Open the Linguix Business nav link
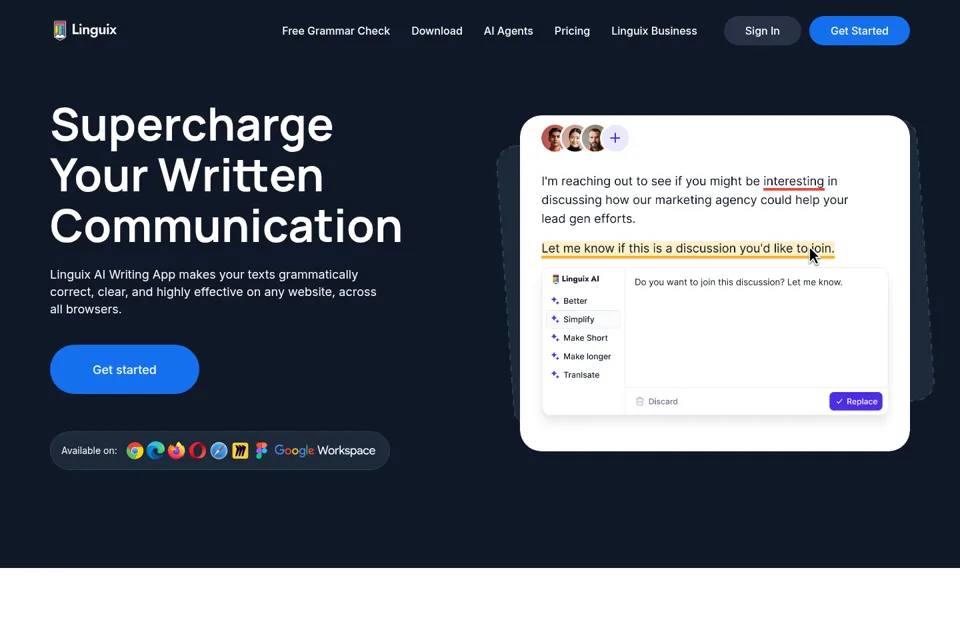Viewport: 960px width, 640px height. [x=654, y=31]
